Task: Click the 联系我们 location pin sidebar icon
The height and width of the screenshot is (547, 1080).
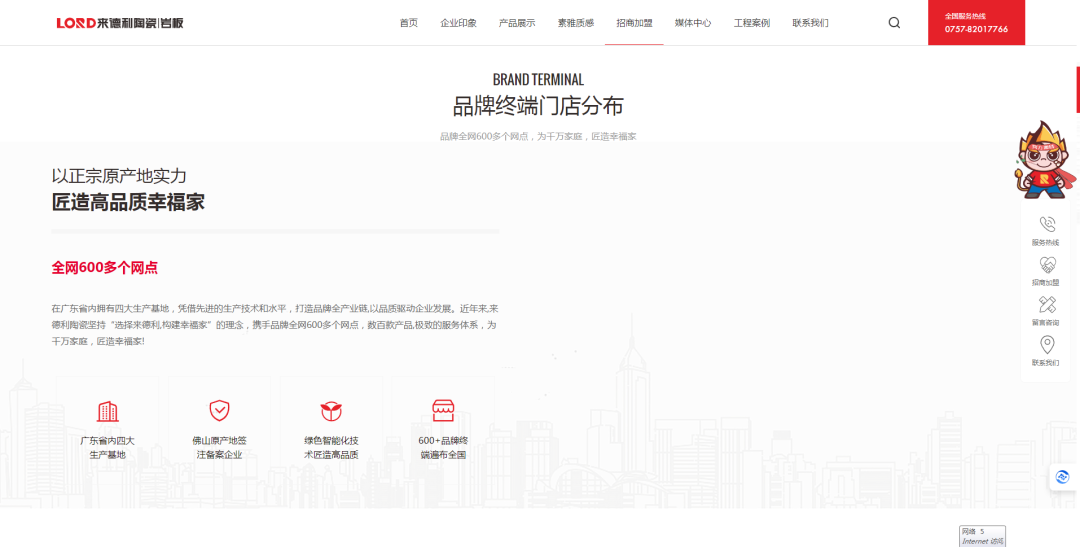Action: coord(1047,345)
